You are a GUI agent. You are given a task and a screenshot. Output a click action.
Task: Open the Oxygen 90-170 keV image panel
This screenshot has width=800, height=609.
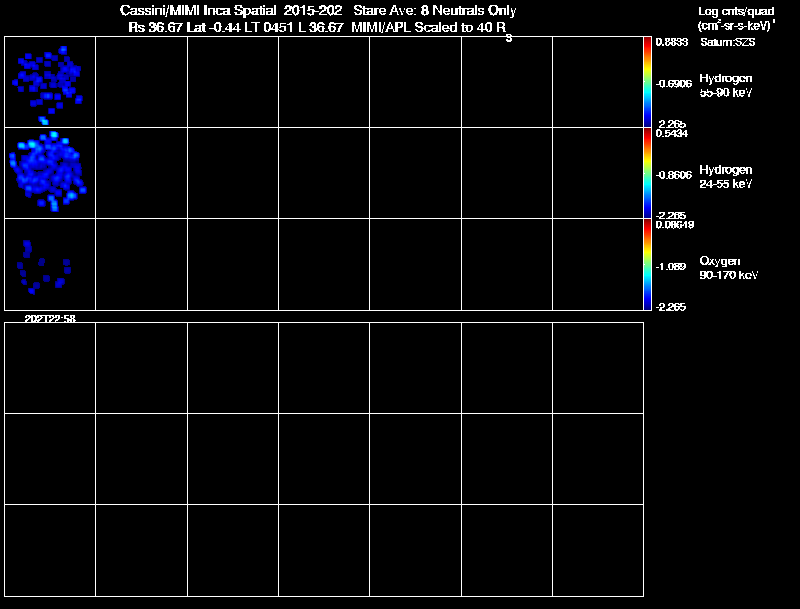pyautogui.click(x=50, y=264)
